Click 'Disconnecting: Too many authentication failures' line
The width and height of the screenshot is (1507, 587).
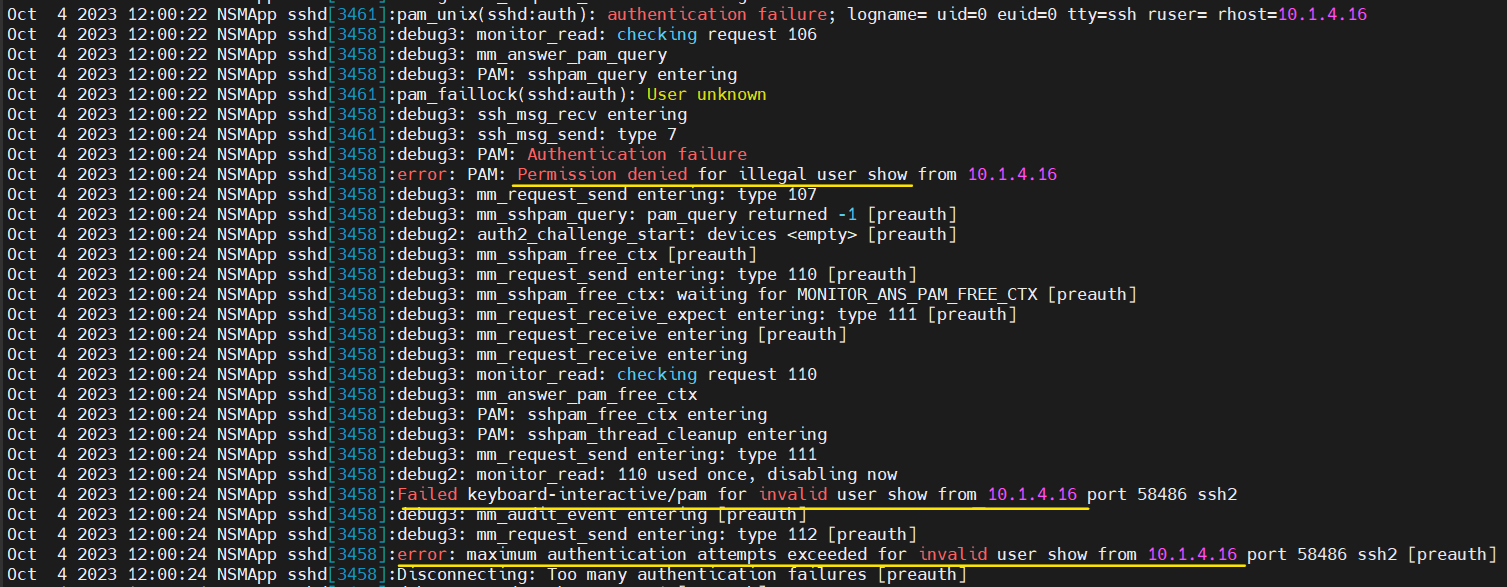tap(682, 574)
